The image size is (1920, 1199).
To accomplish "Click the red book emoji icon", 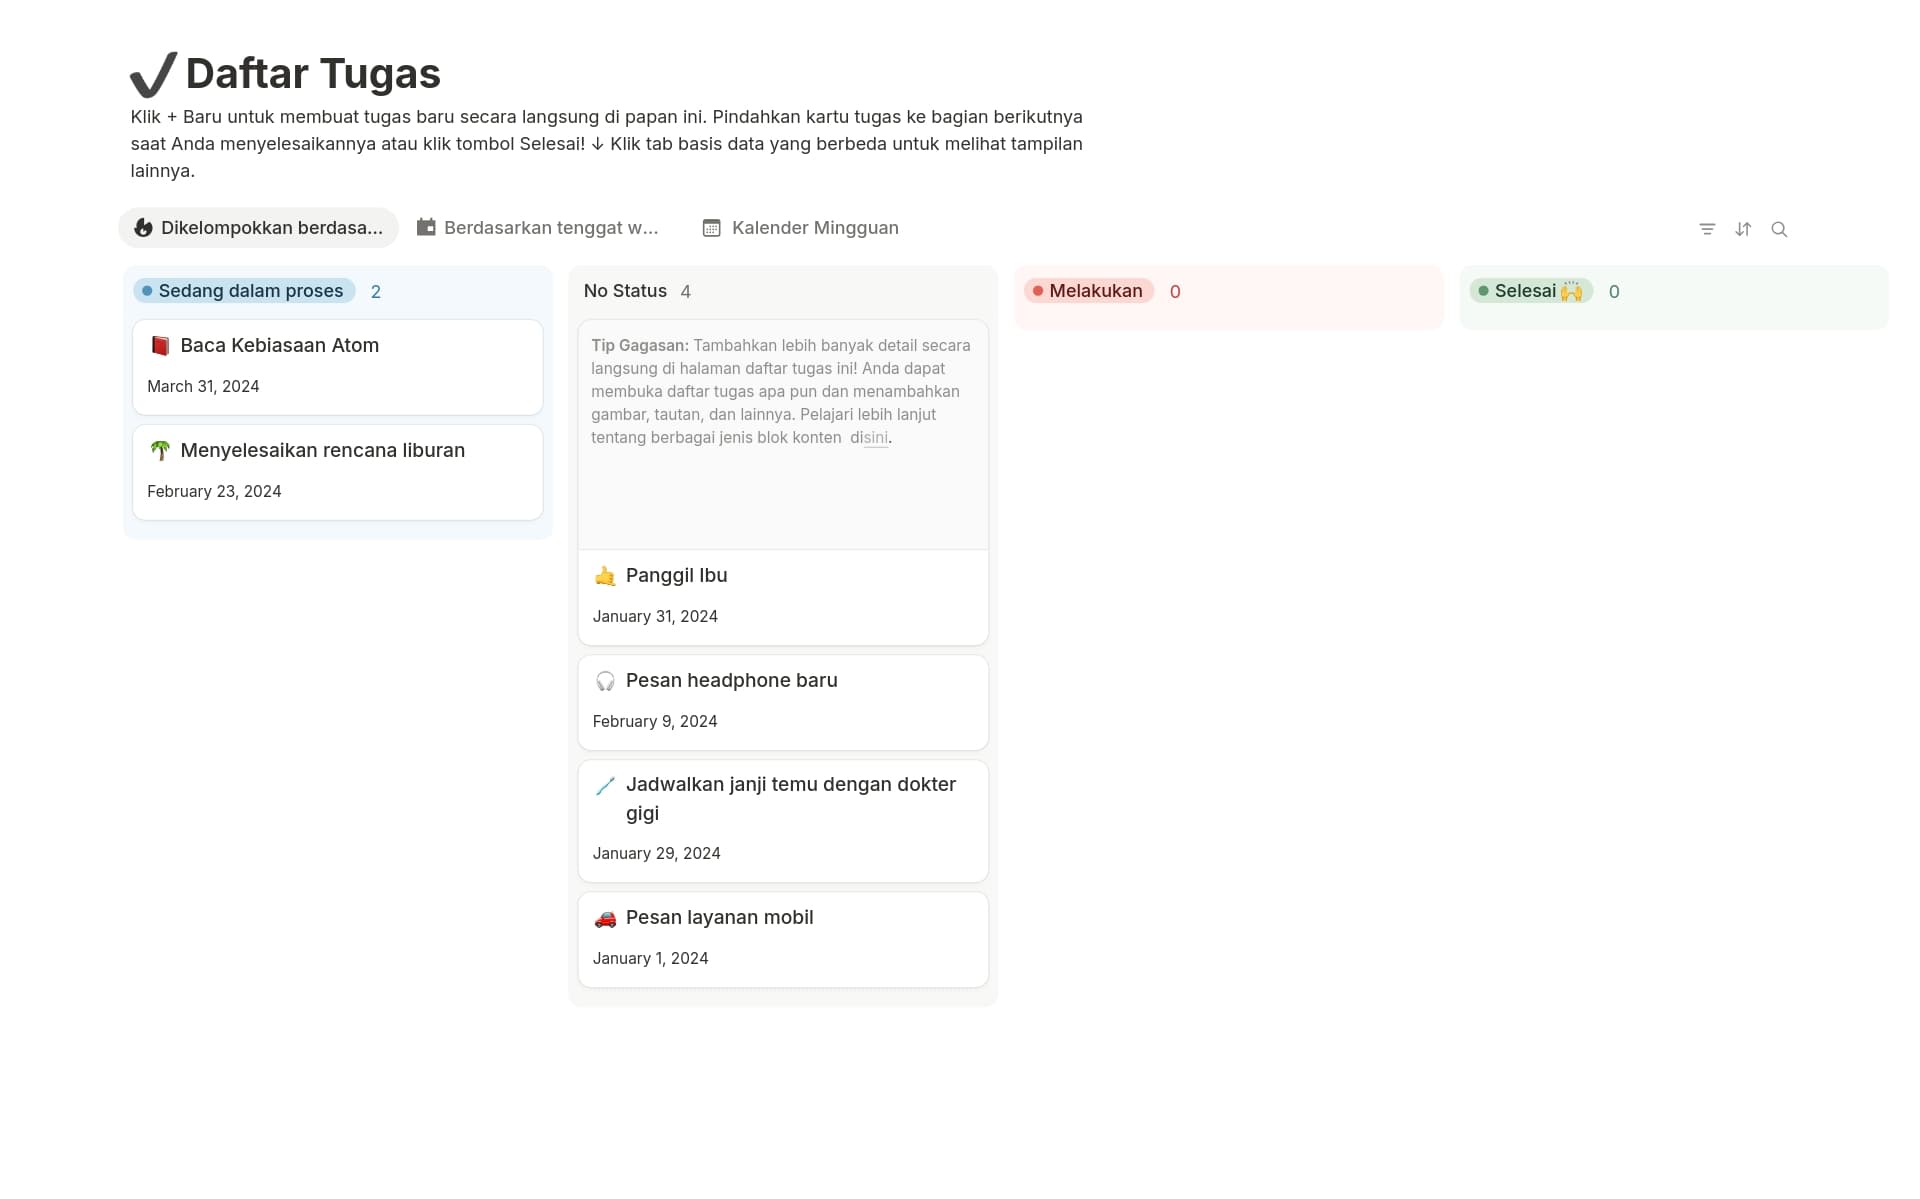I will tap(160, 346).
